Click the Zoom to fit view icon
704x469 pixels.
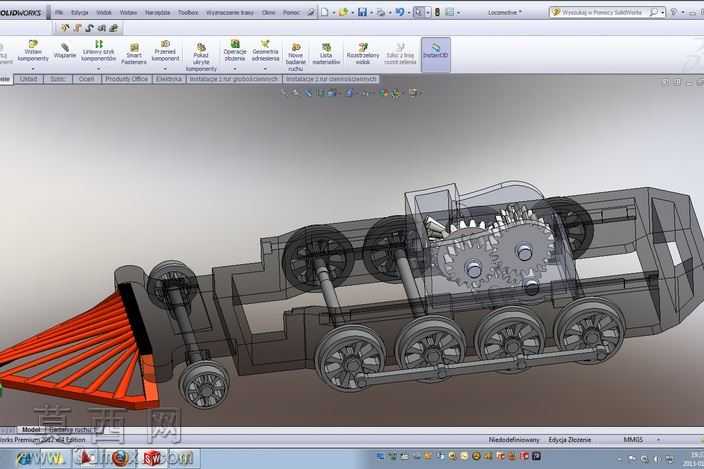[284, 93]
